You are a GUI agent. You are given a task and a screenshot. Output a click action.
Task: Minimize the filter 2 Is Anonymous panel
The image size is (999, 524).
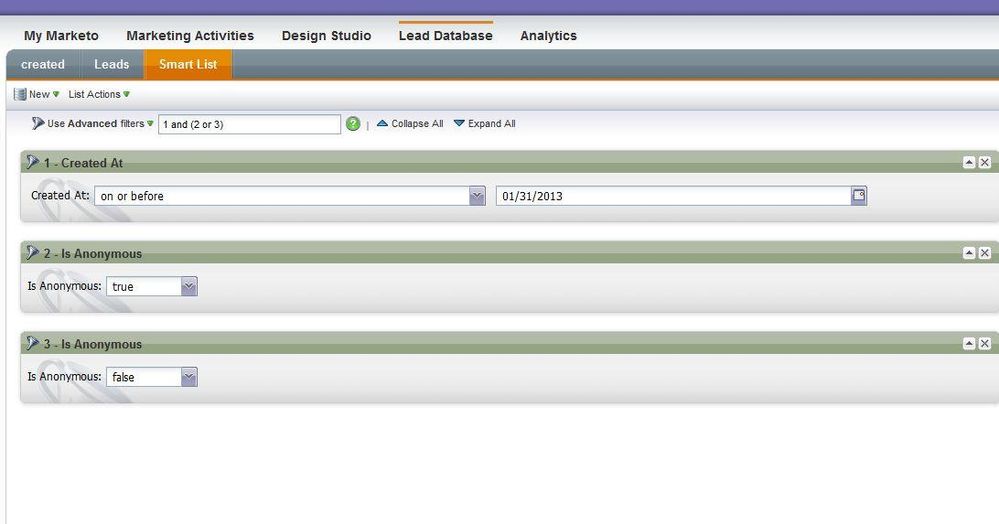pyautogui.click(x=969, y=254)
